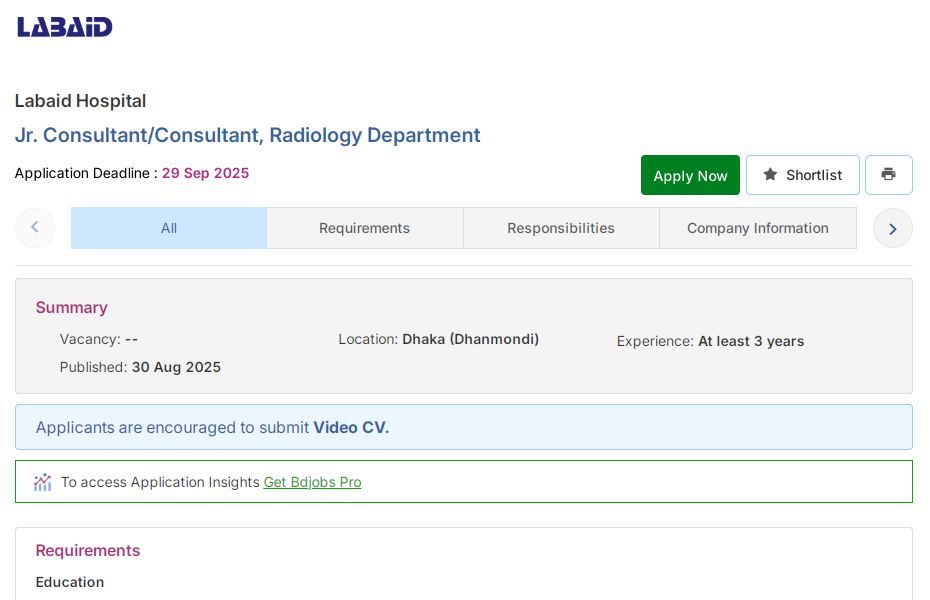Click the Jr. Consultant/Consultant job title
Image resolution: width=930 pixels, height=600 pixels.
click(x=247, y=135)
